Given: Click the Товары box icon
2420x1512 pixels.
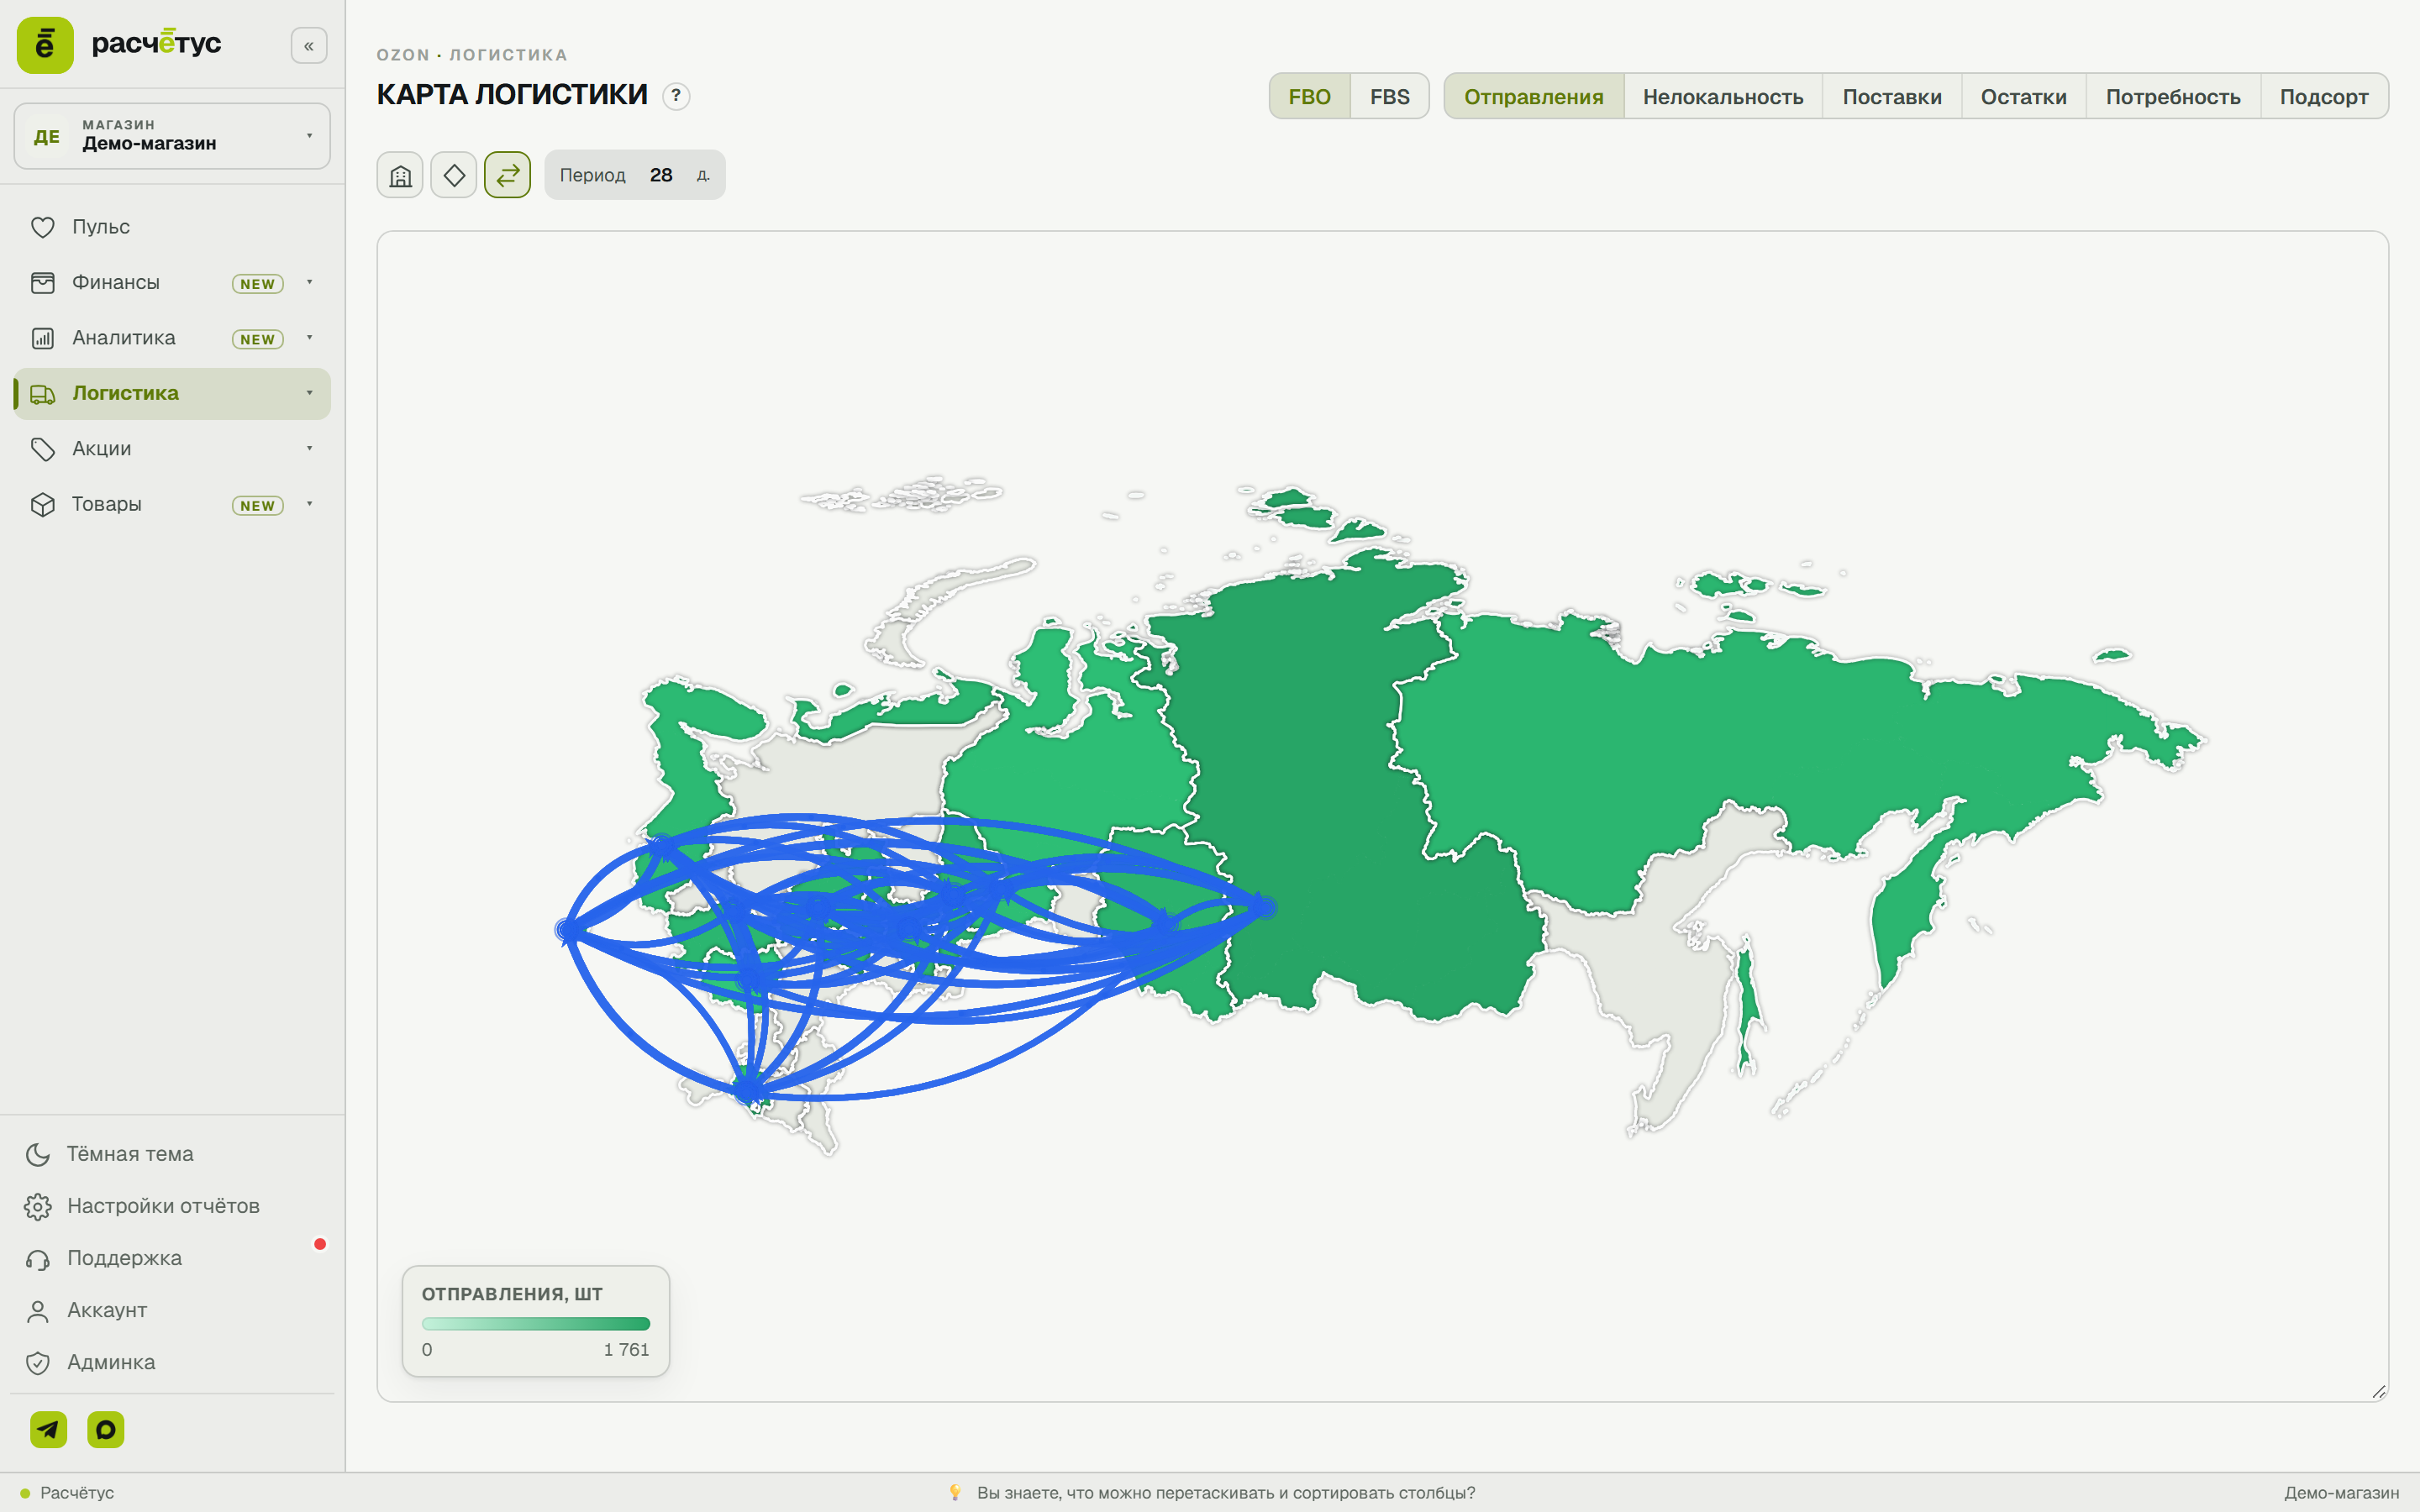Looking at the screenshot, I should click(43, 504).
